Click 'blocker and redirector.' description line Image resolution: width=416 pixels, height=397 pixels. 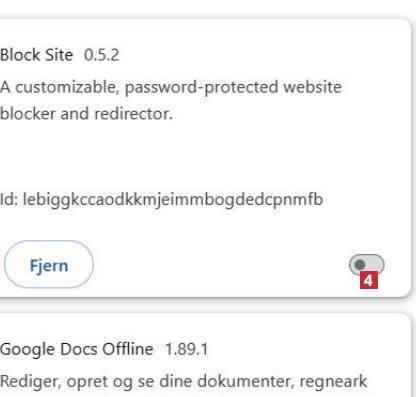[x=86, y=114]
